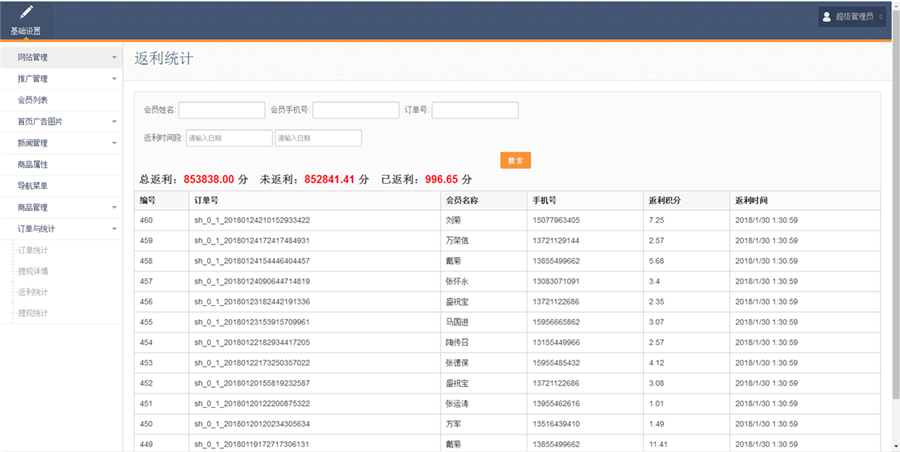Expand the 商品管理 sidebar arrow
Image resolution: width=900 pixels, height=452 pixels.
114,207
